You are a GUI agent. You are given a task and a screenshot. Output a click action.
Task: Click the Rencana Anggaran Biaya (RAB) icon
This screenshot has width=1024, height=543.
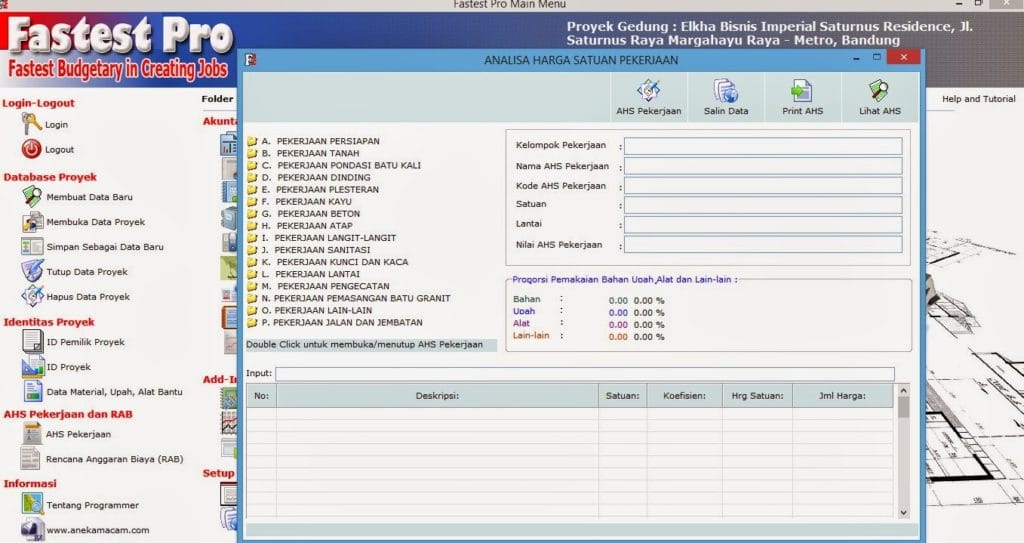pos(30,458)
